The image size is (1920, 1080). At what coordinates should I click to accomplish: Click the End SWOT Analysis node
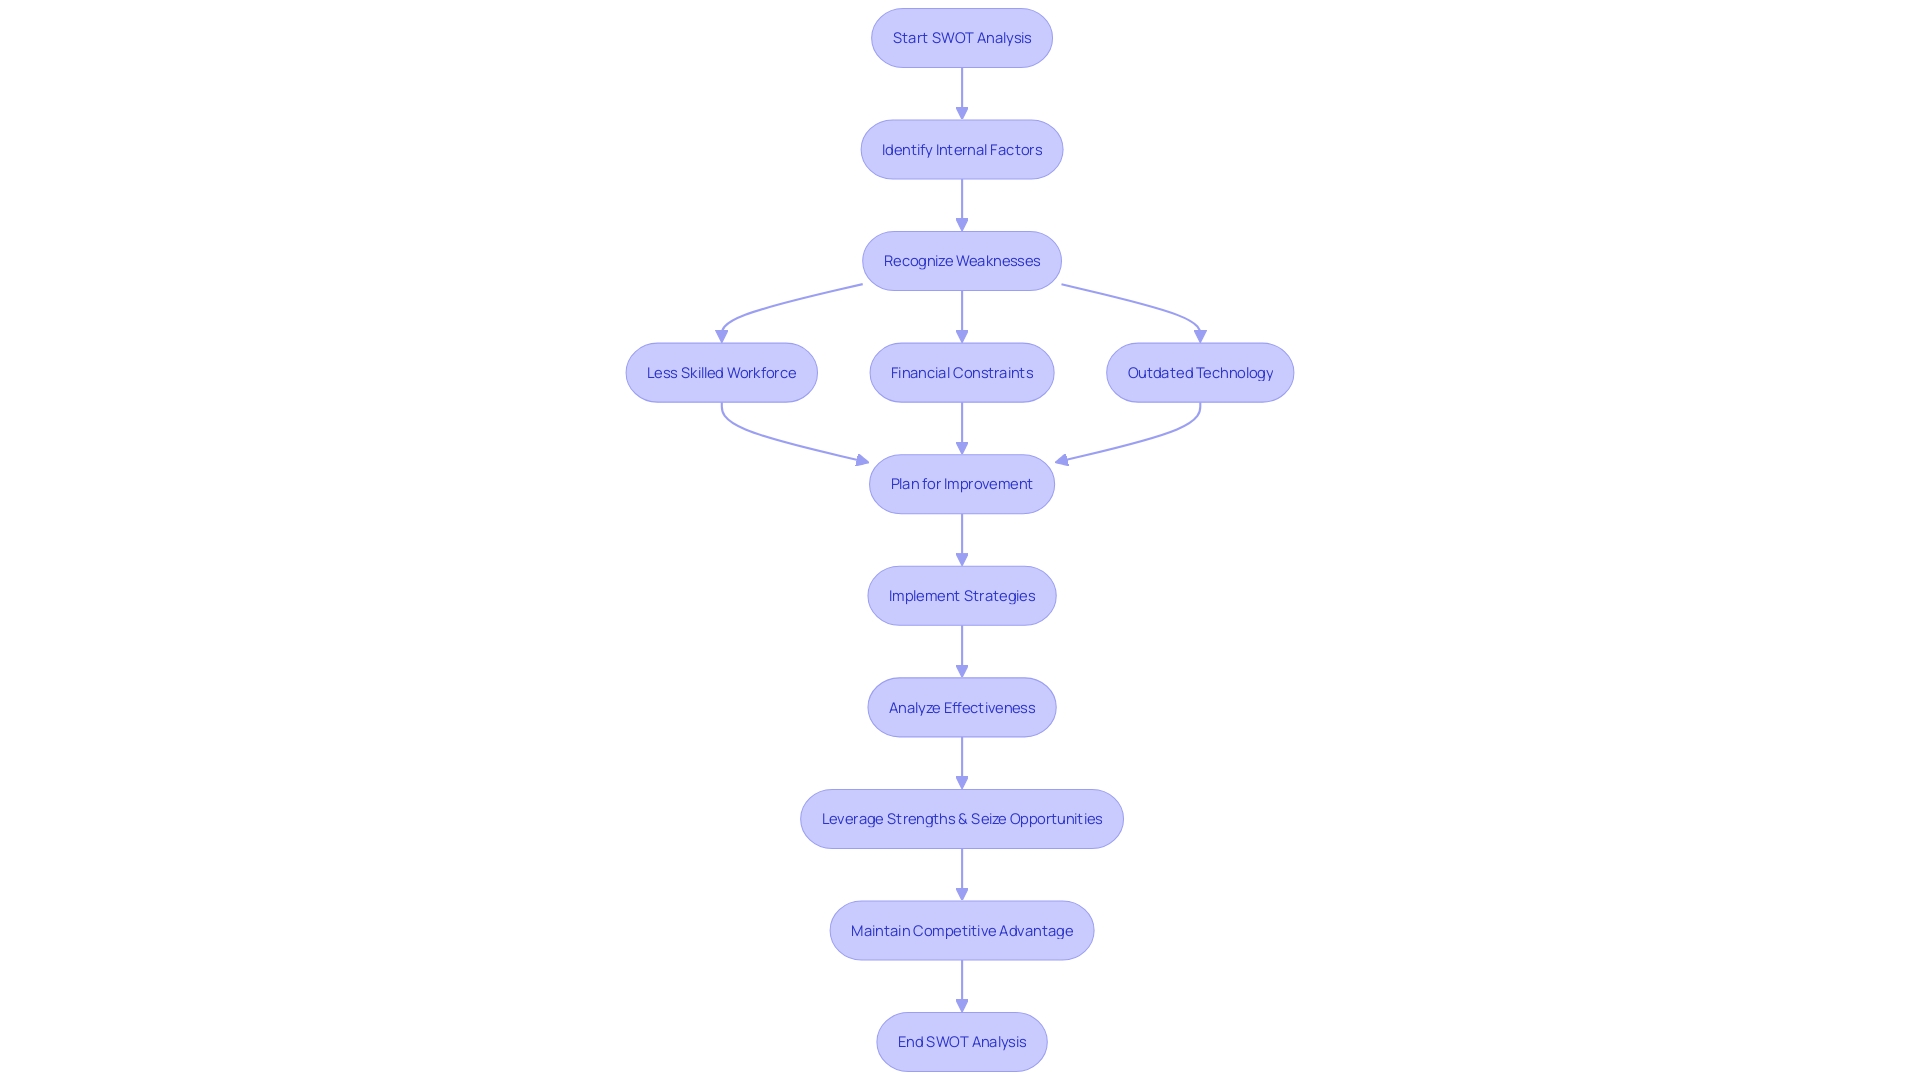[x=961, y=1040]
